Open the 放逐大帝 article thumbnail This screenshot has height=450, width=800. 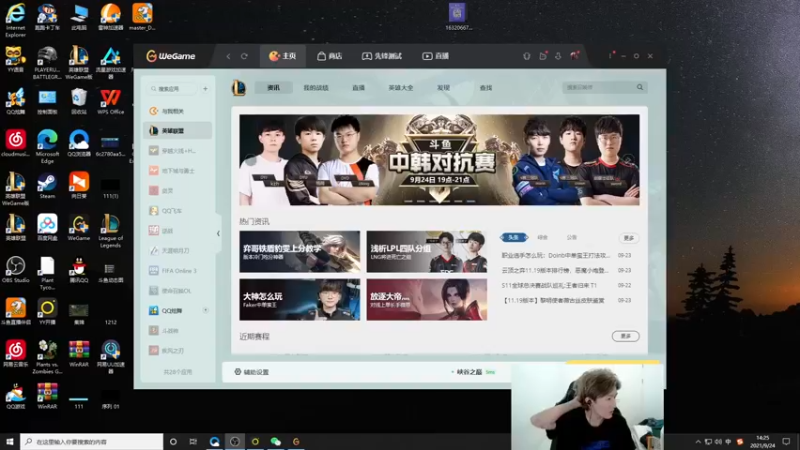pos(427,299)
